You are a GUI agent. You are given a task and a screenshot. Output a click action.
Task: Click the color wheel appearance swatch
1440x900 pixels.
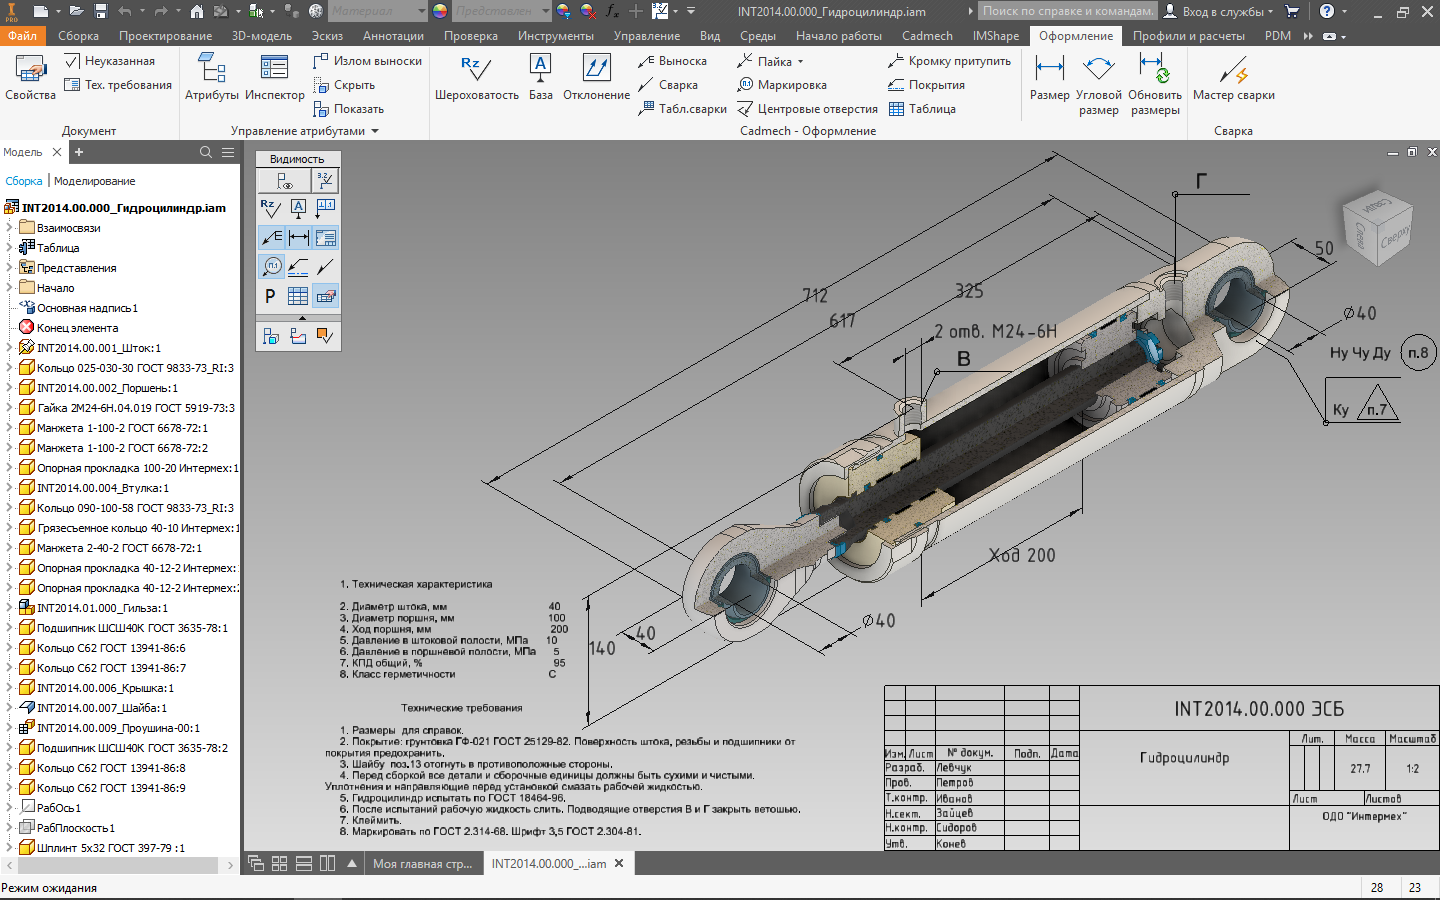(440, 11)
